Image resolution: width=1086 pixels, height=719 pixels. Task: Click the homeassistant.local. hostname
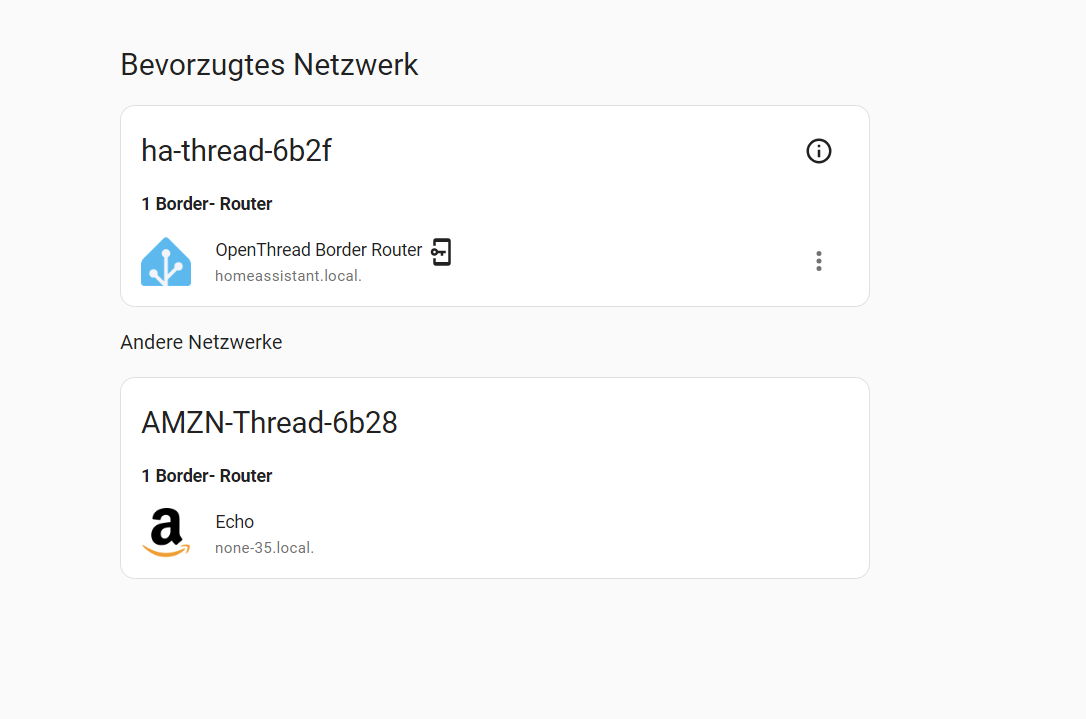(288, 276)
